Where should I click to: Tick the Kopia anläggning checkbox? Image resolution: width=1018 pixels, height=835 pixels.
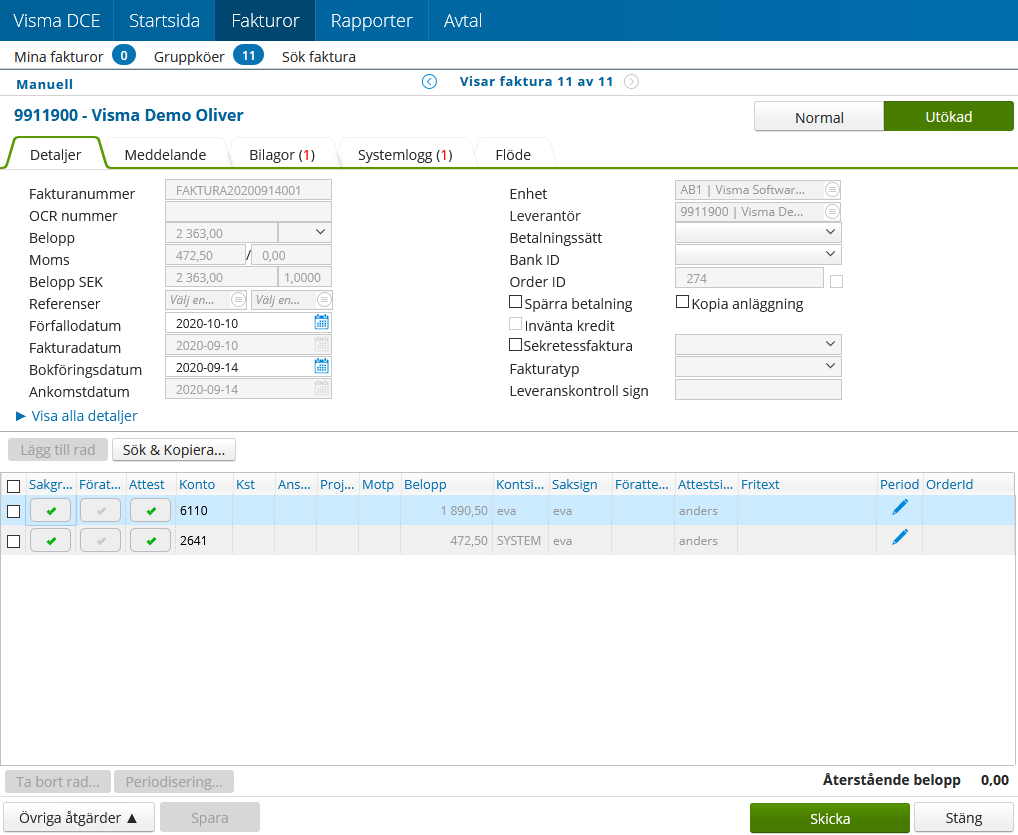click(x=681, y=303)
